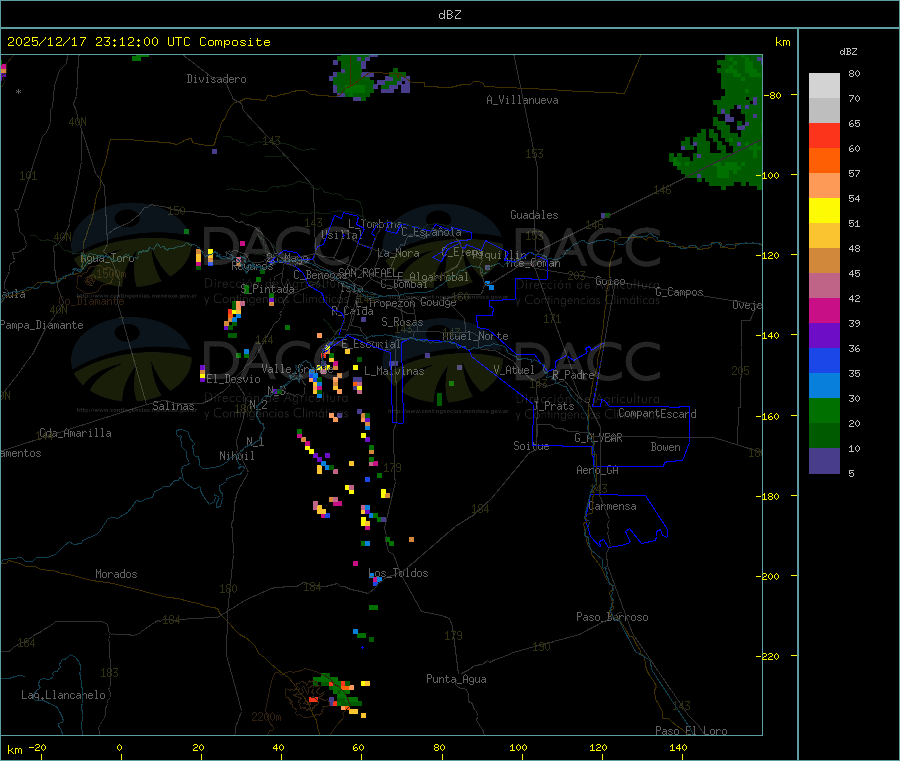Click the A_Villanueva place label
This screenshot has height=761, width=900.
[522, 100]
